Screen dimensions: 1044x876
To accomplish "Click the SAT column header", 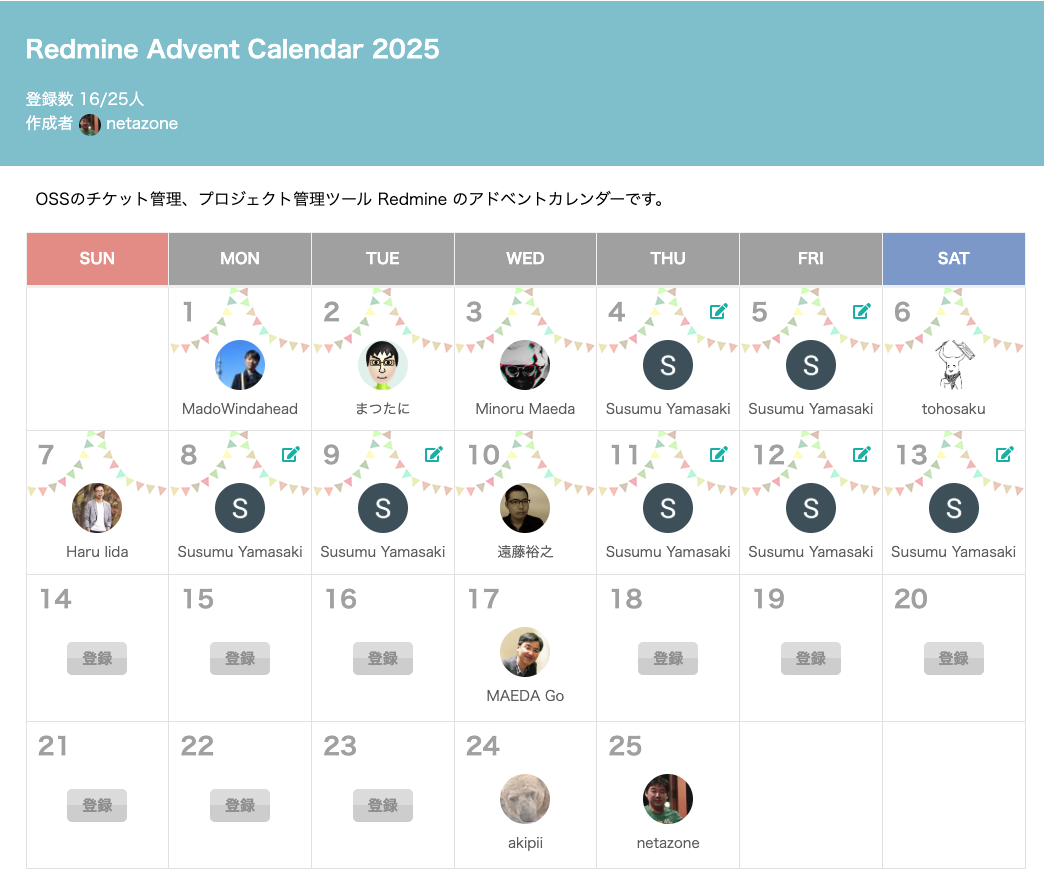I will tap(953, 259).
